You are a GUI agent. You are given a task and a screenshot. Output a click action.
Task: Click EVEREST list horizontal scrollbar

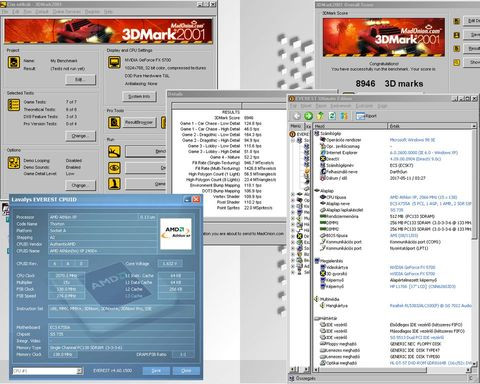[x=373, y=370]
